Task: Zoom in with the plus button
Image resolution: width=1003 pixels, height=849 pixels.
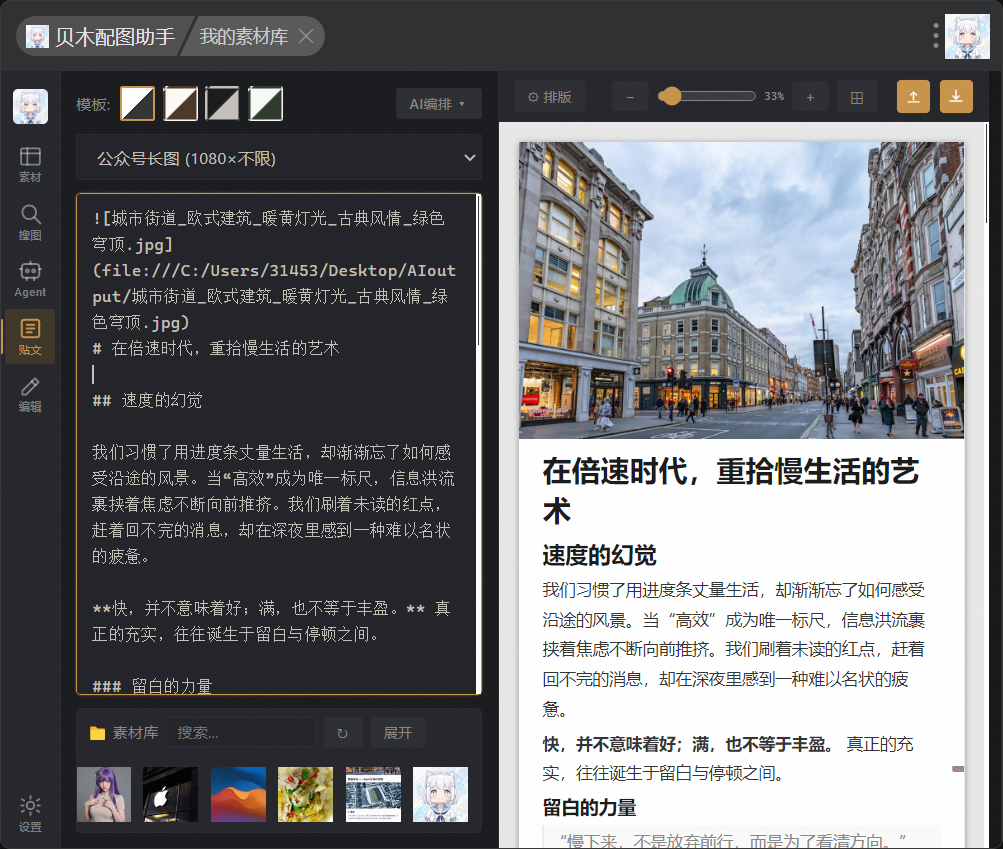Action: point(810,97)
